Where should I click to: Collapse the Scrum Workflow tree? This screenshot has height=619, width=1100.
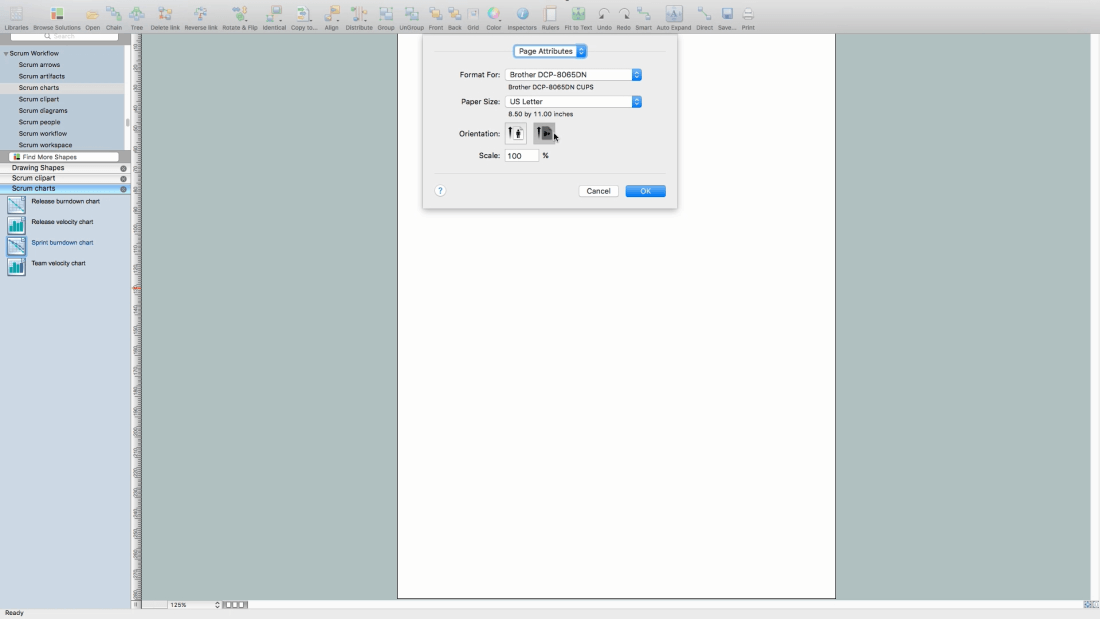pos(6,54)
